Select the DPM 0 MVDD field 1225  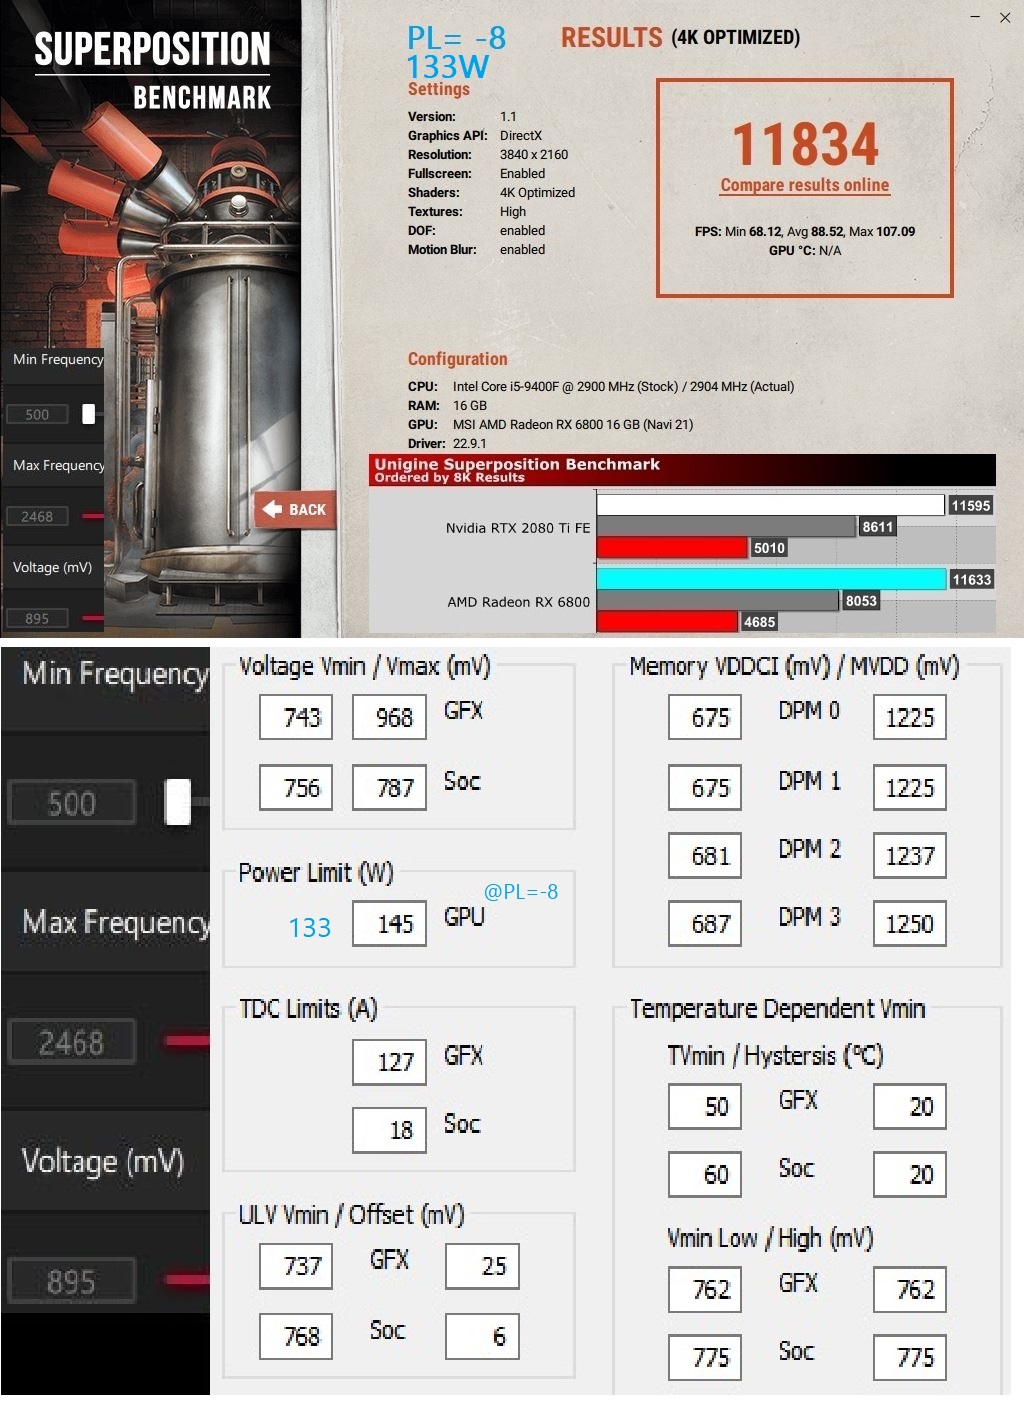pos(910,717)
